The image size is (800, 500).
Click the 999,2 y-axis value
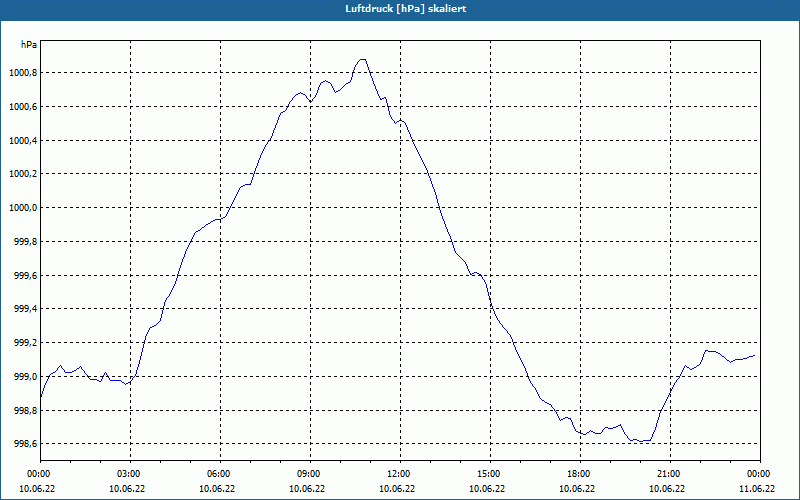[x=25, y=343]
